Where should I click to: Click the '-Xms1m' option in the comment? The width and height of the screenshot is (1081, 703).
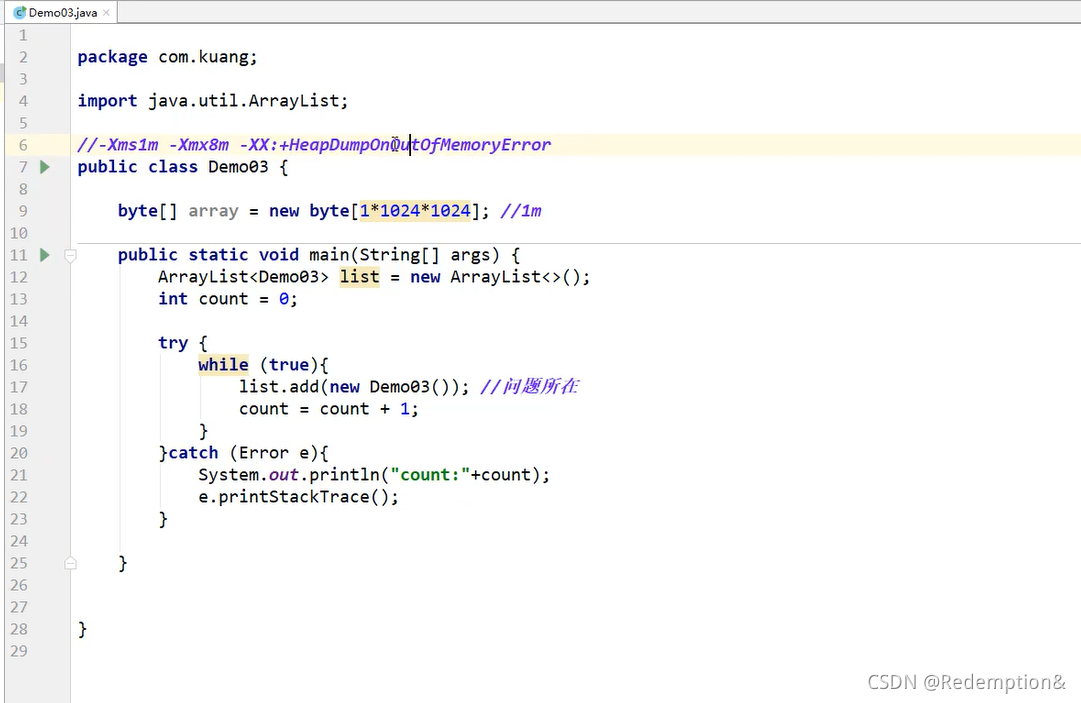pos(128,145)
